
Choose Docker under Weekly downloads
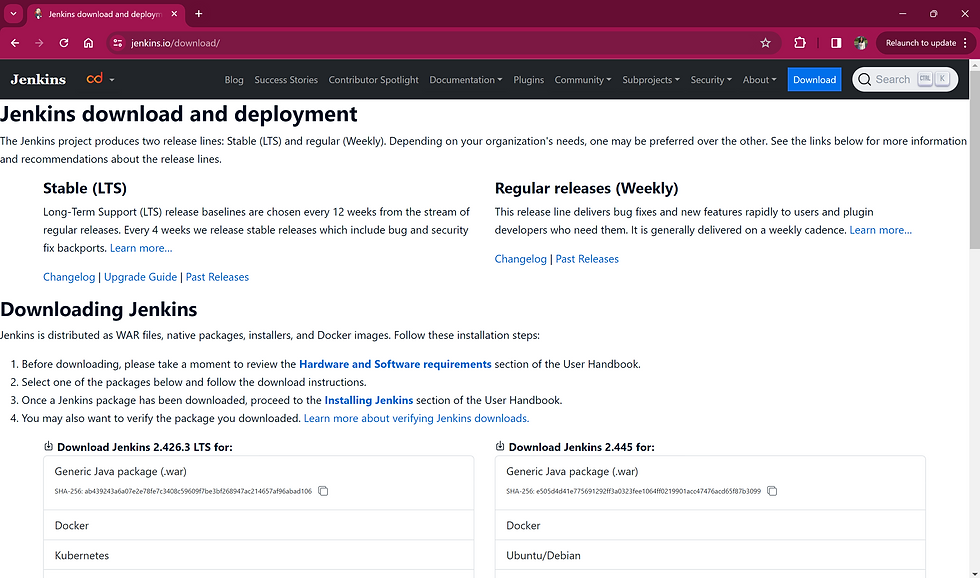click(710, 526)
